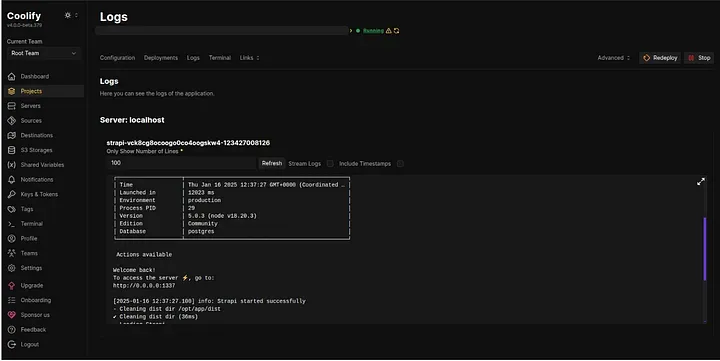Image resolution: width=720 pixels, height=361 pixels.
Task: Open the sidebar Terminal prompt icon
Action: (12, 224)
